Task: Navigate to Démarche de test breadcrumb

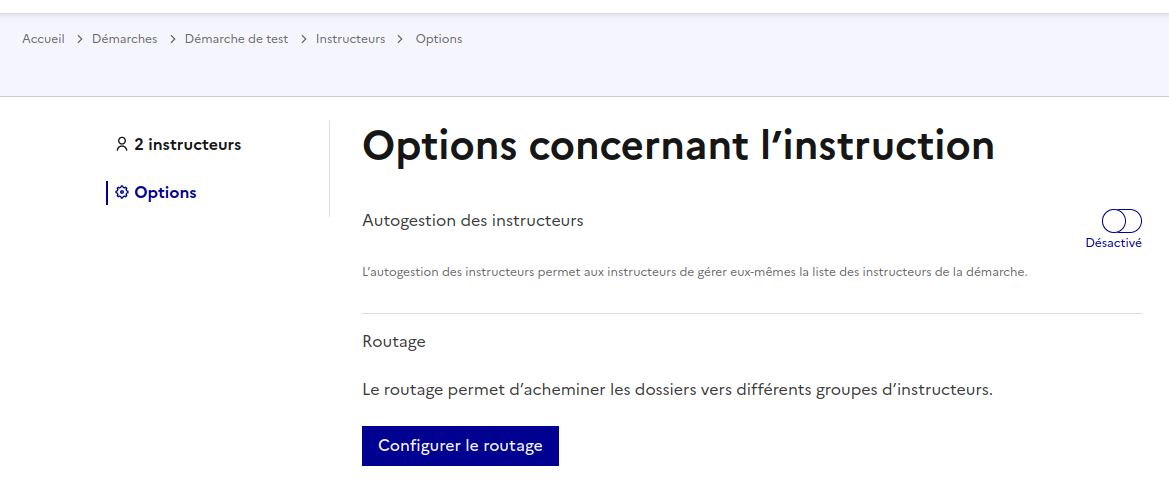Action: pos(236,39)
